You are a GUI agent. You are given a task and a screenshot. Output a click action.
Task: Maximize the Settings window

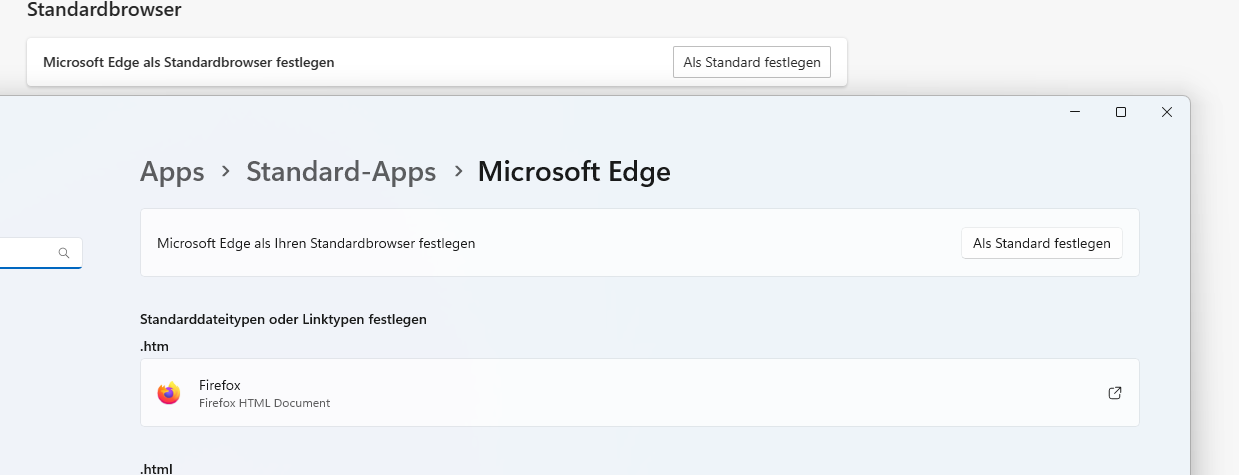pyautogui.click(x=1121, y=112)
